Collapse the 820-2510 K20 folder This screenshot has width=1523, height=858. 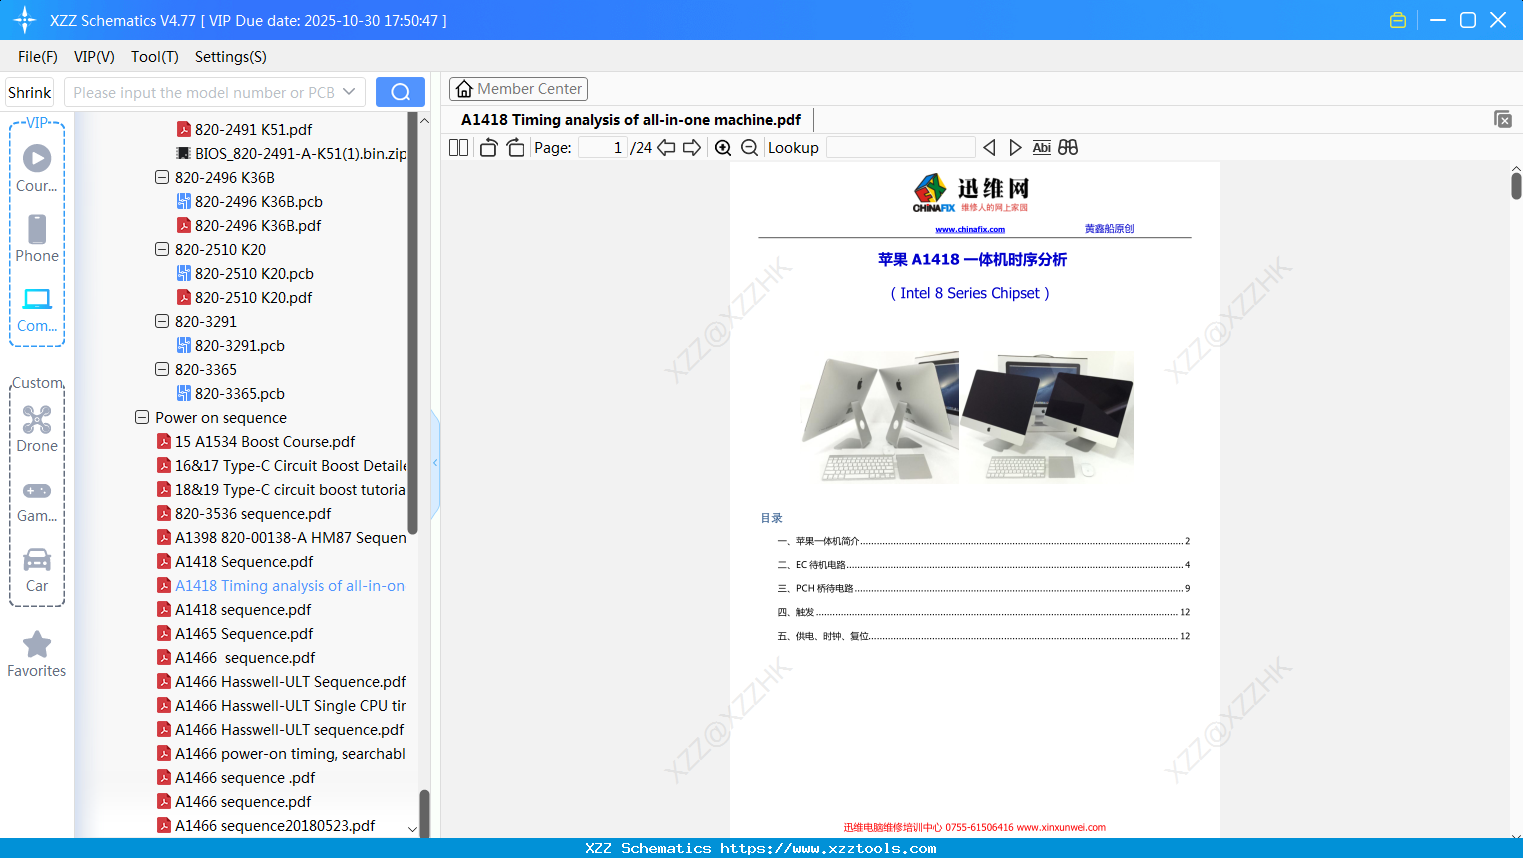[x=162, y=250]
